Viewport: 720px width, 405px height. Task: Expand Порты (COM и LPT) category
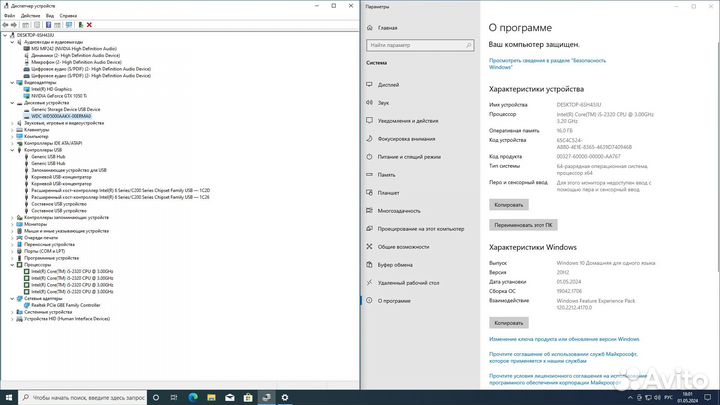pyautogui.click(x=12, y=251)
